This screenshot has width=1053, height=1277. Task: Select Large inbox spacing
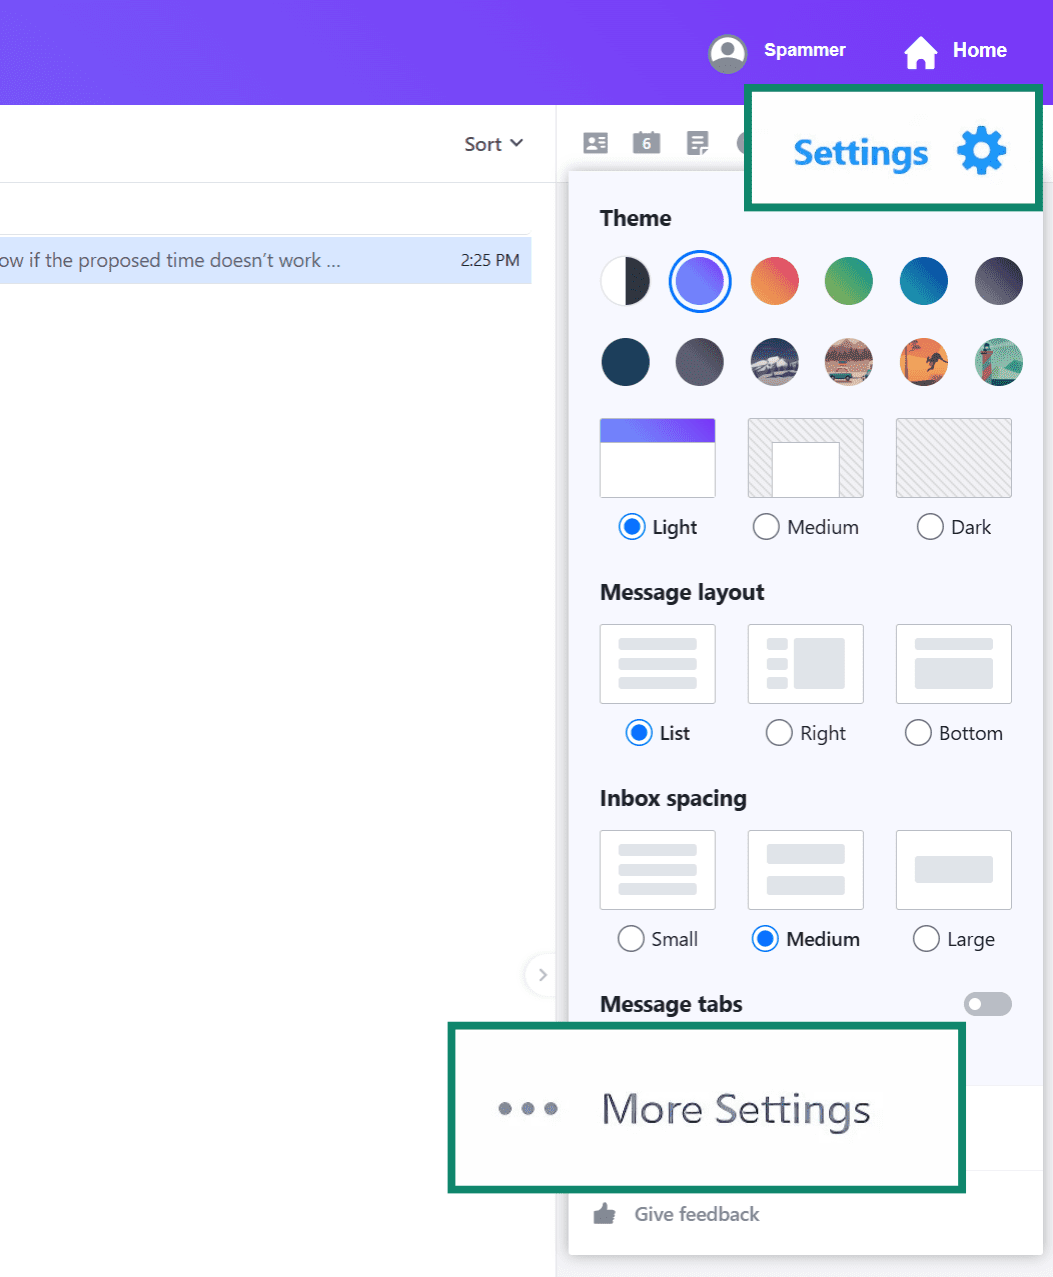pos(926,939)
